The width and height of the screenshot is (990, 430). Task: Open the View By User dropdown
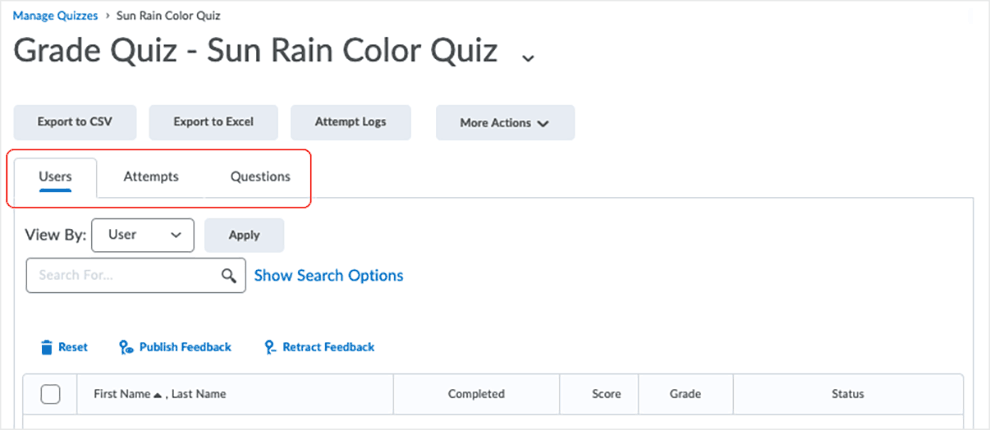[x=143, y=235]
